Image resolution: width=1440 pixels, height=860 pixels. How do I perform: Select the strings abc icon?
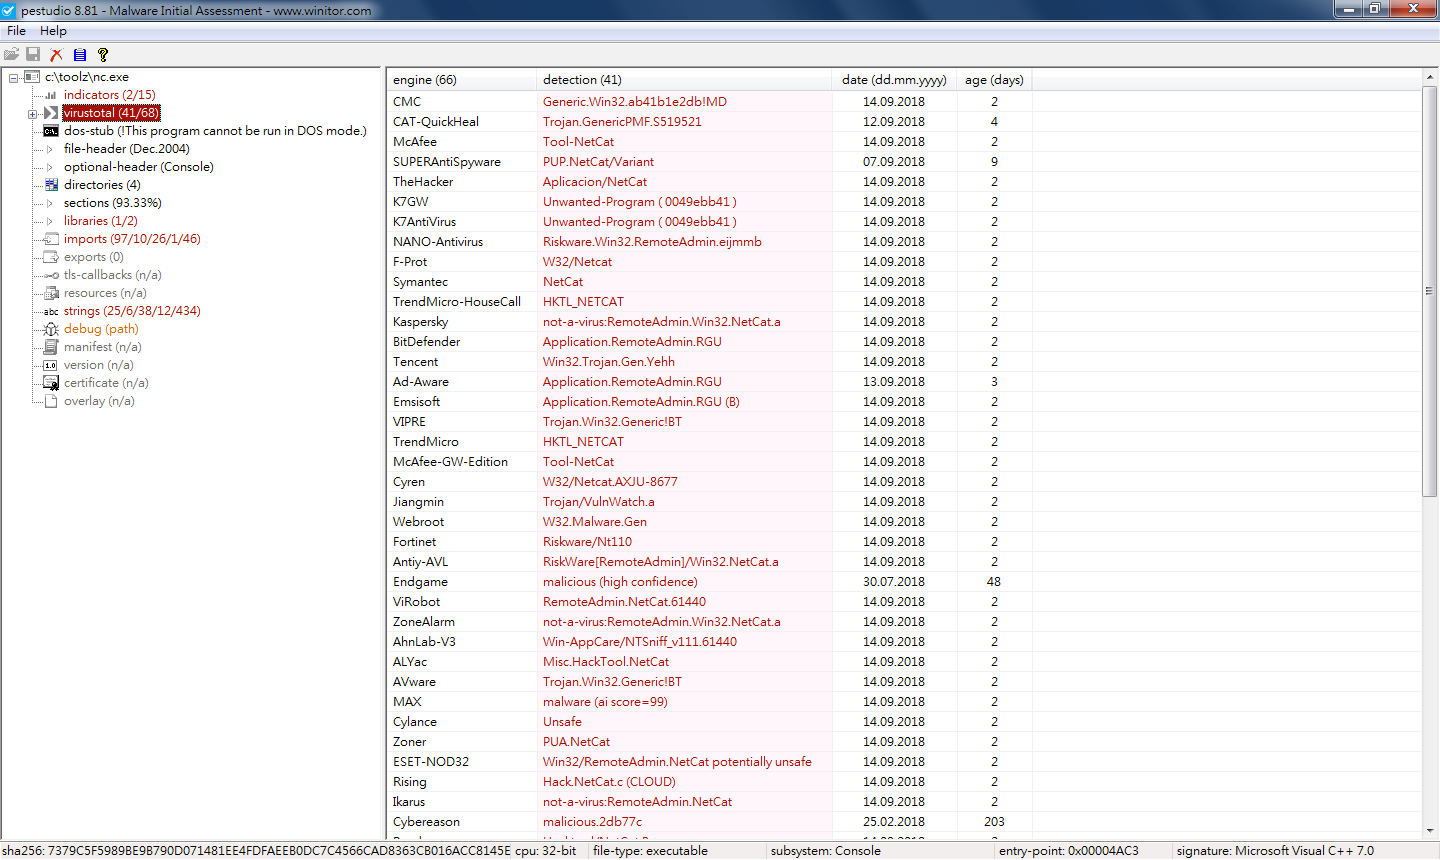[51, 311]
